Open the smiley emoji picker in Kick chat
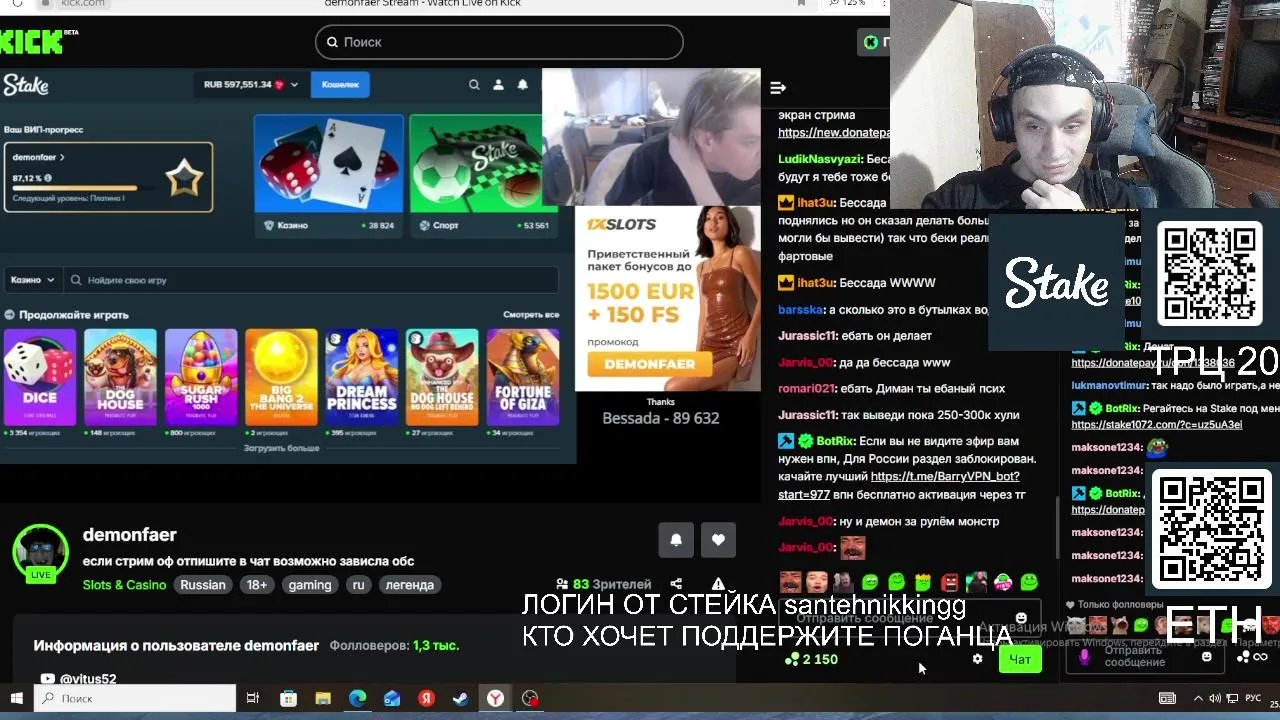 [x=1021, y=619]
